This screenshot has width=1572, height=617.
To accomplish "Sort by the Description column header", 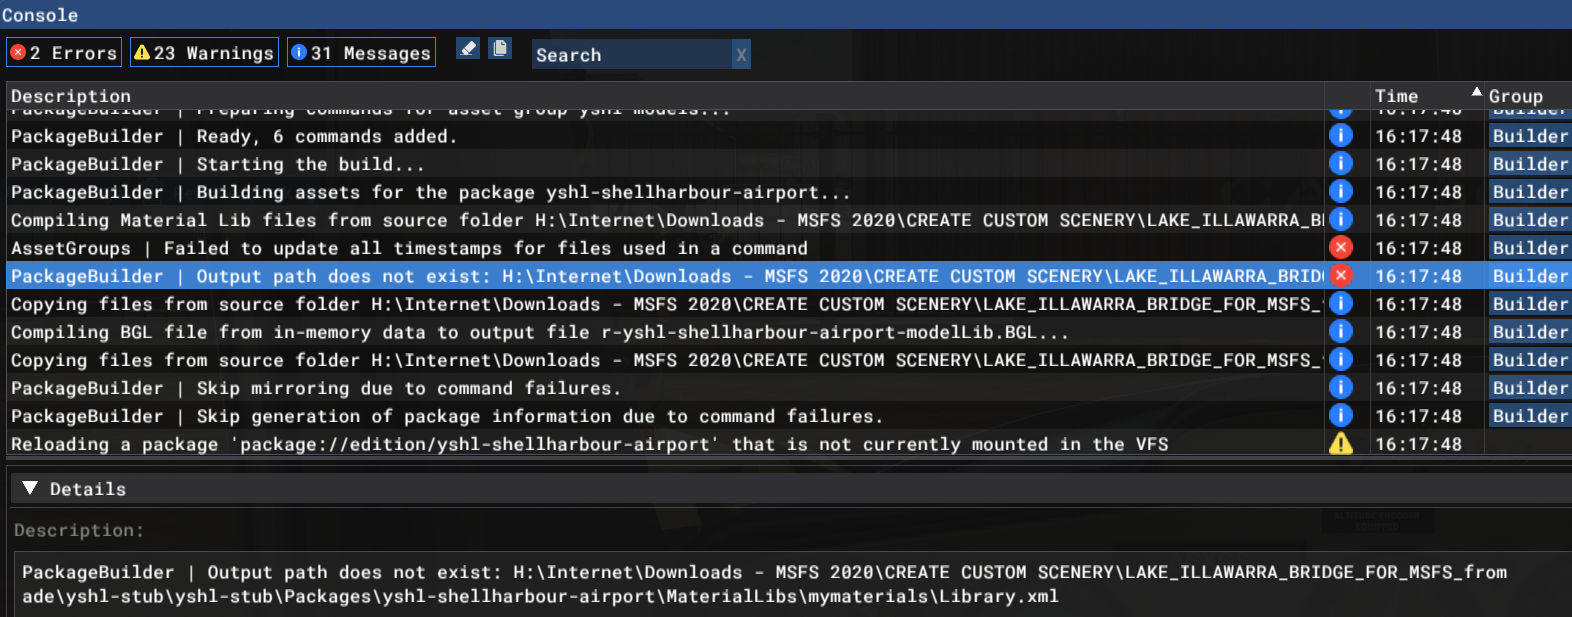I will (x=71, y=96).
